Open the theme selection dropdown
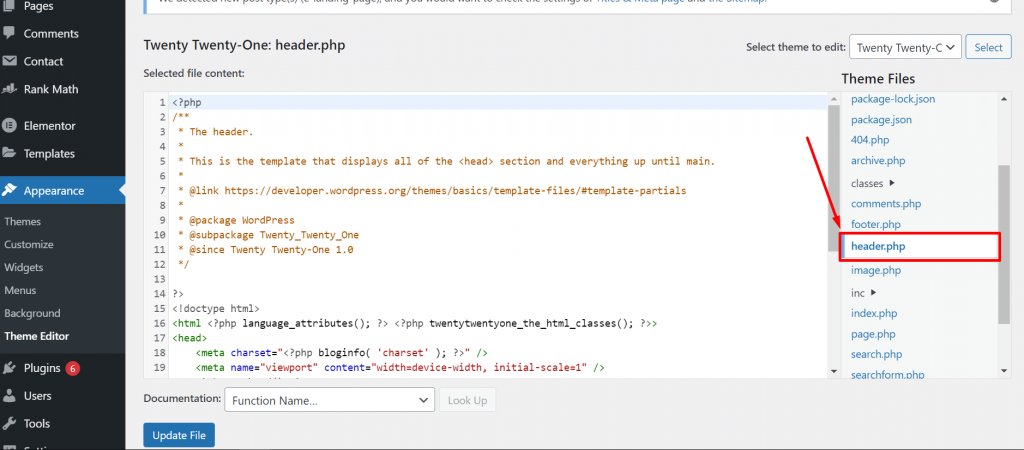This screenshot has width=1024, height=450. (x=905, y=47)
